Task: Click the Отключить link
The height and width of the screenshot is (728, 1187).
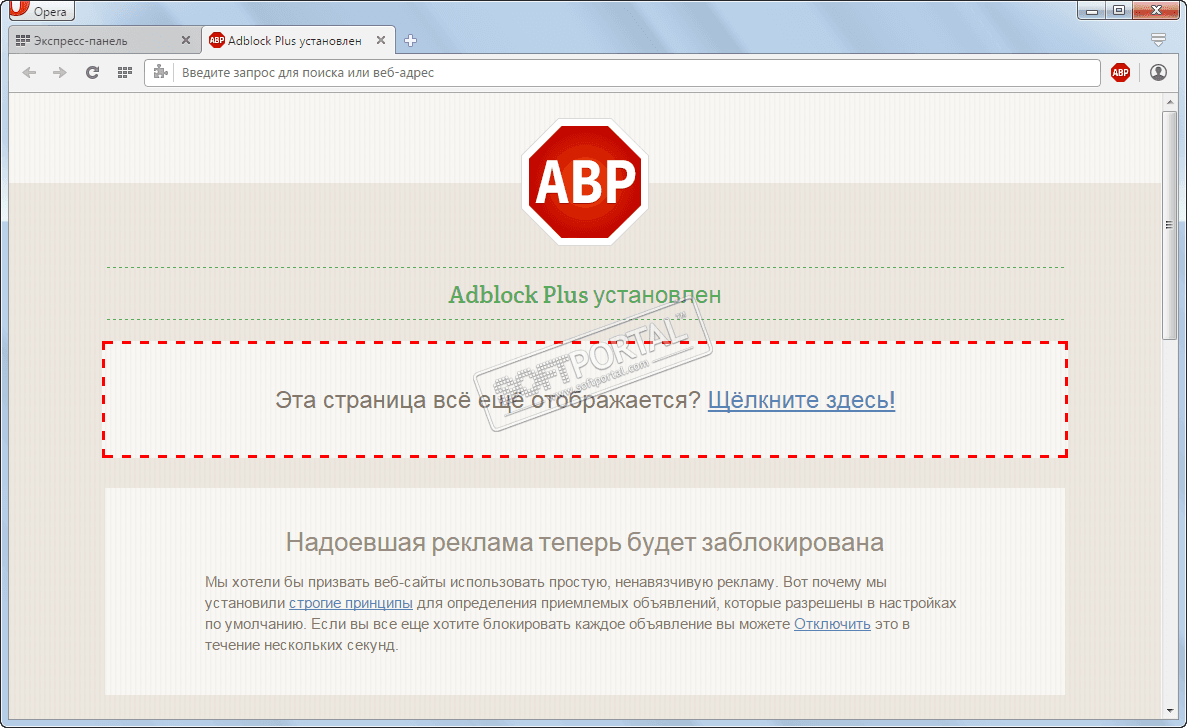Action: (x=832, y=624)
